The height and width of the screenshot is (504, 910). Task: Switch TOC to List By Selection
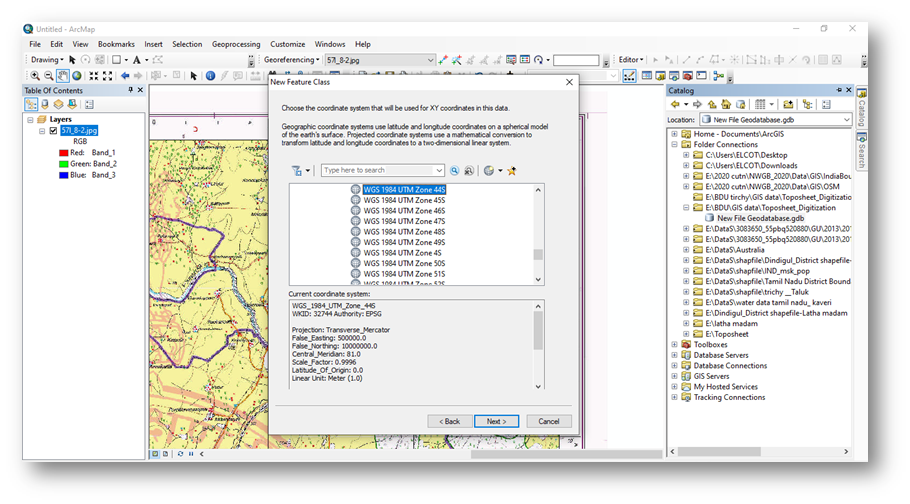point(72,105)
